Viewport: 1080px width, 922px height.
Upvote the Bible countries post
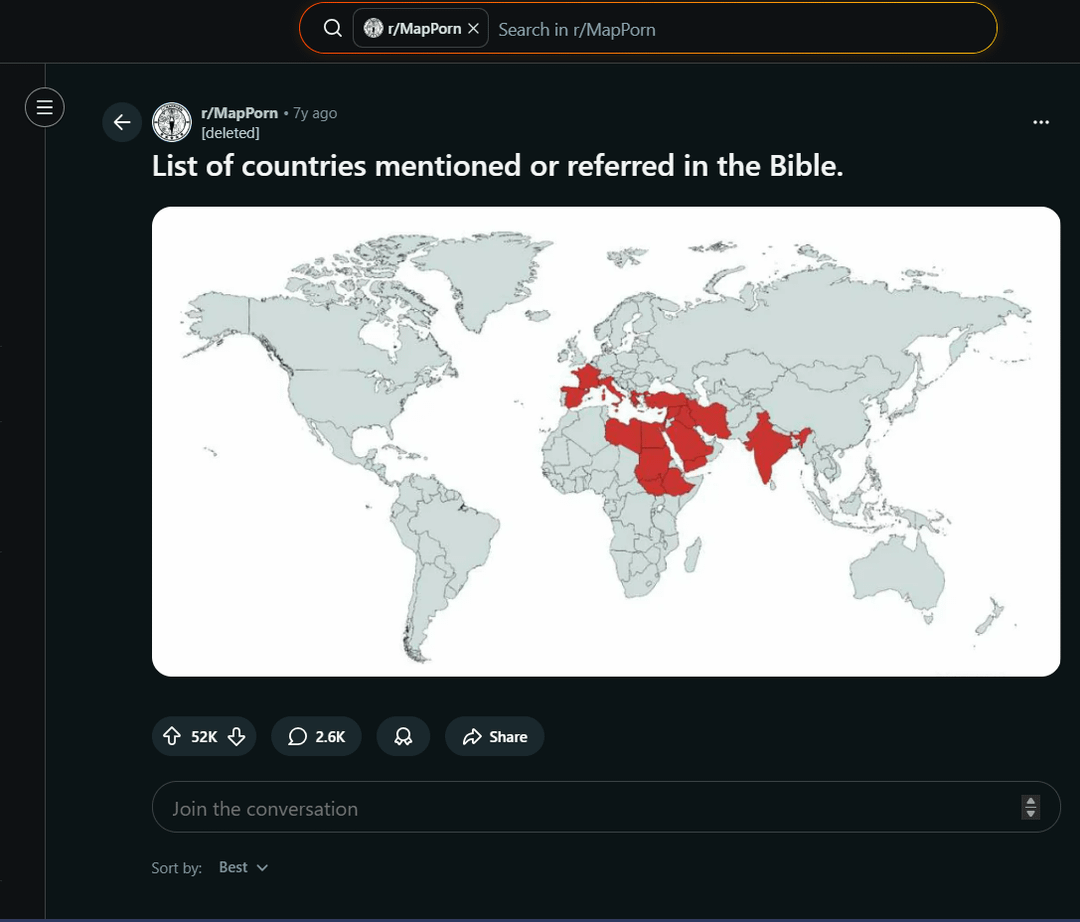171,736
